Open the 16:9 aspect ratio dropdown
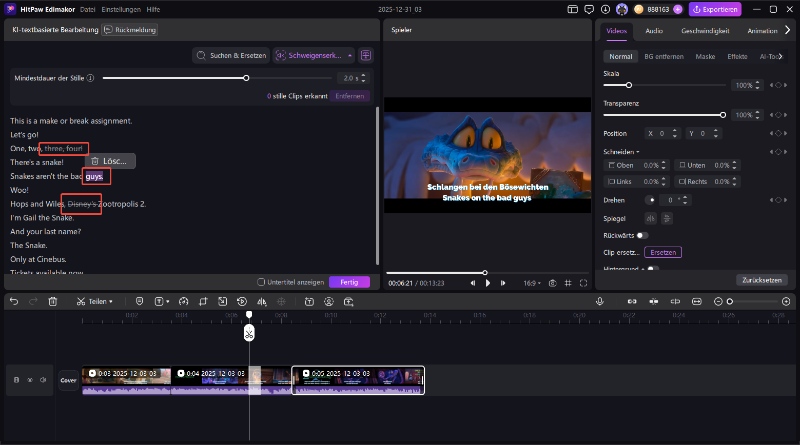Screen dimensions: 800x445 (530, 283)
